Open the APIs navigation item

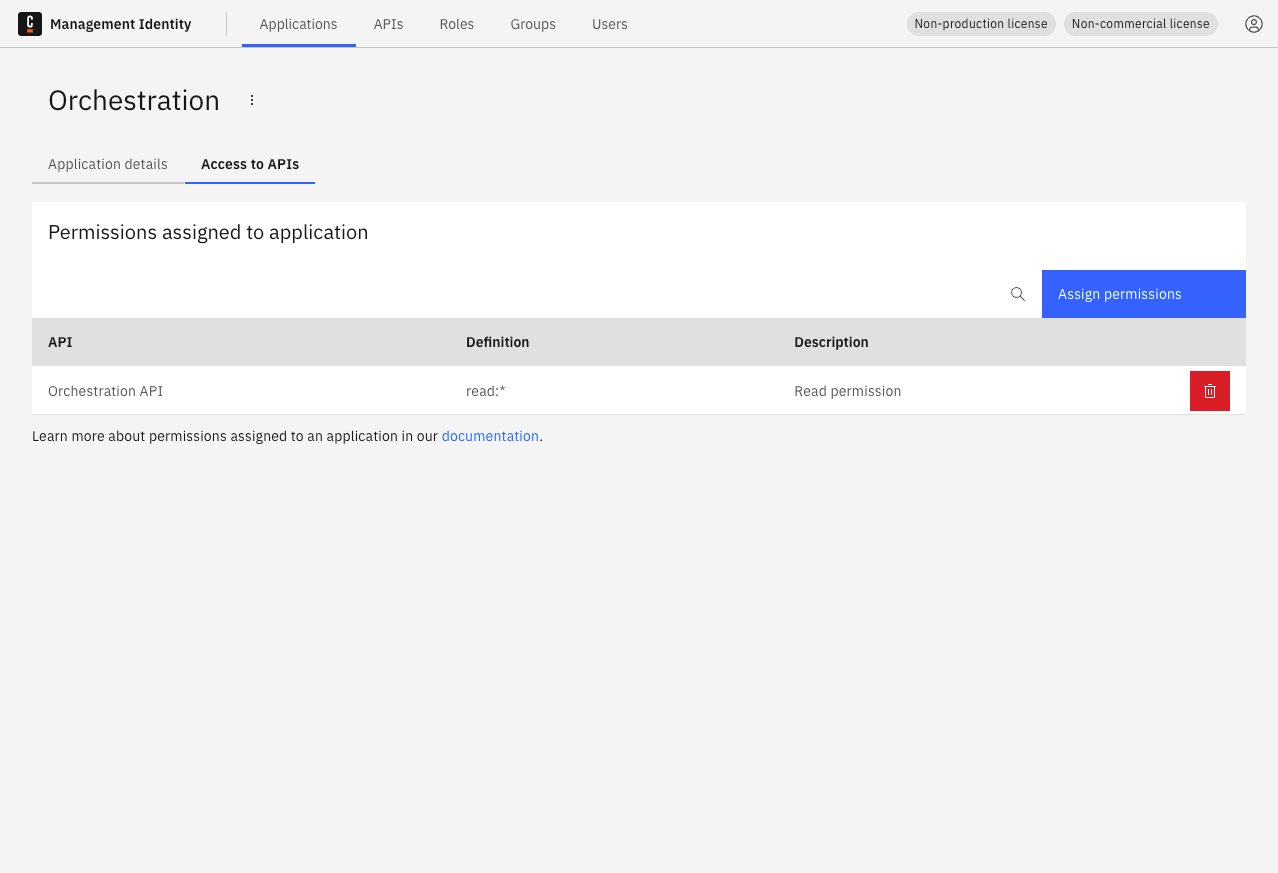click(388, 23)
